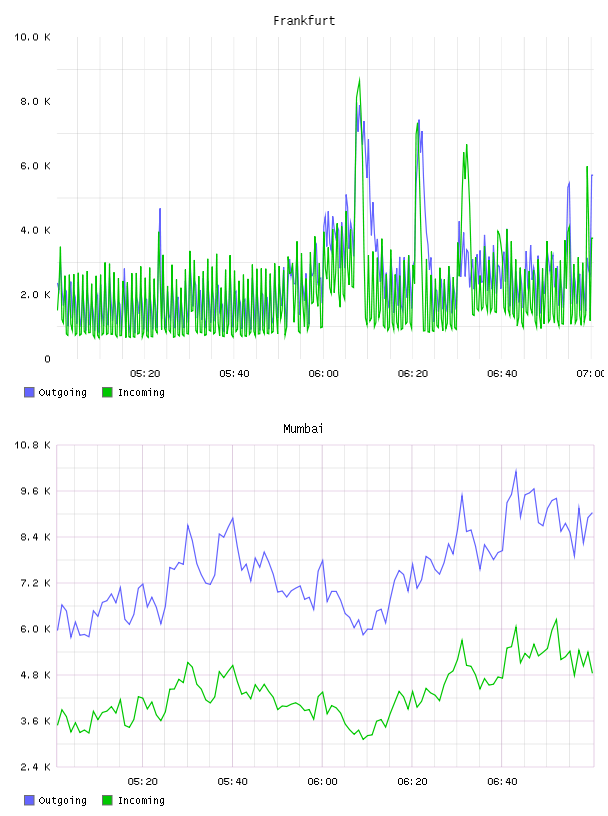Click the 10.0 K label on Frankfurt axis
This screenshot has height=816, width=608.
coord(32,37)
